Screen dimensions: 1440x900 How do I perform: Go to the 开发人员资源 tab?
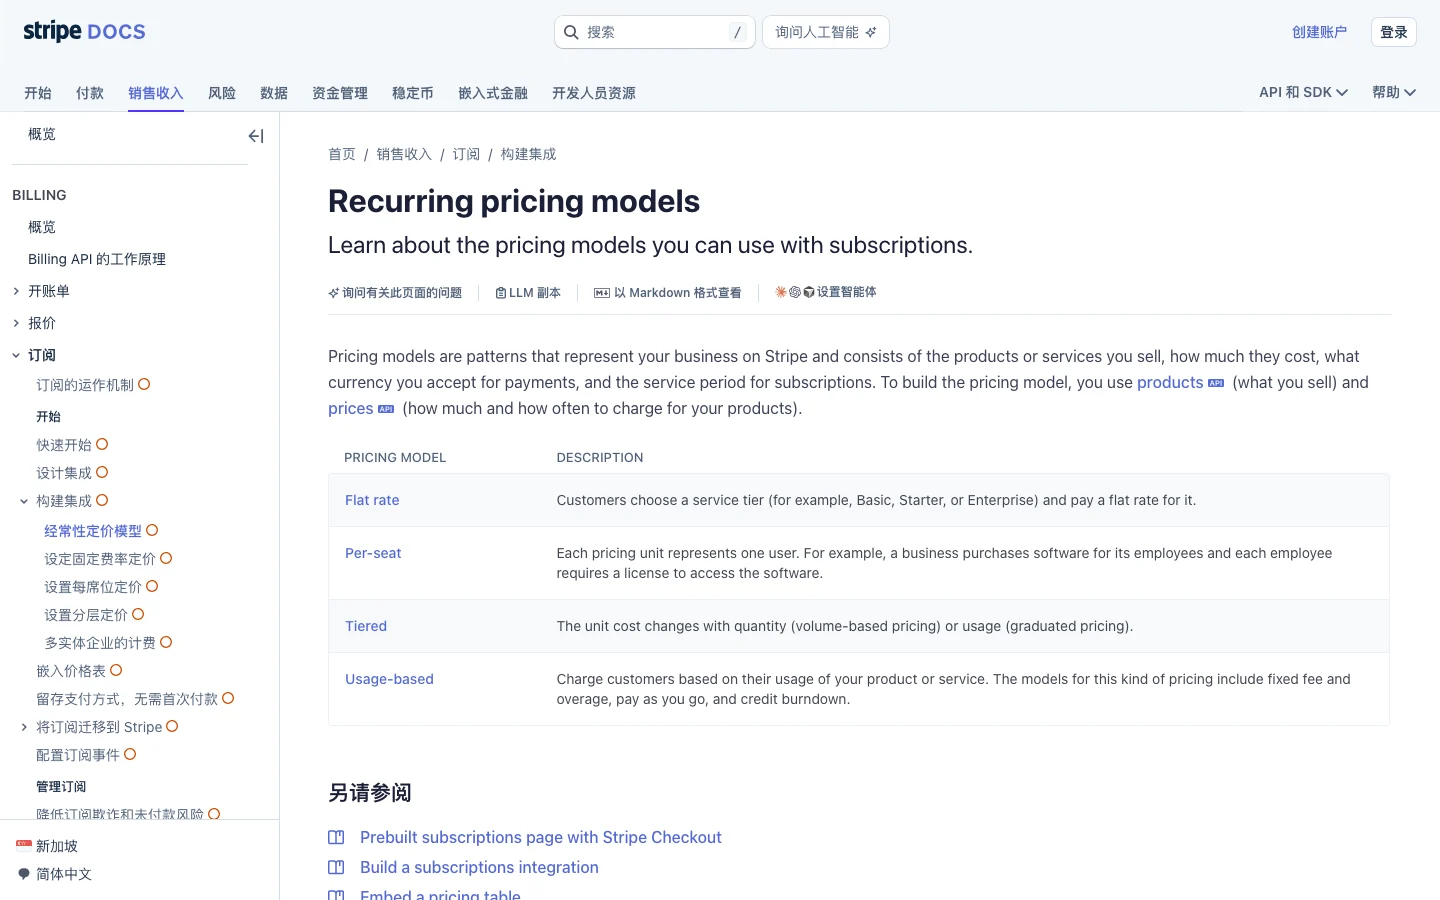click(x=594, y=93)
